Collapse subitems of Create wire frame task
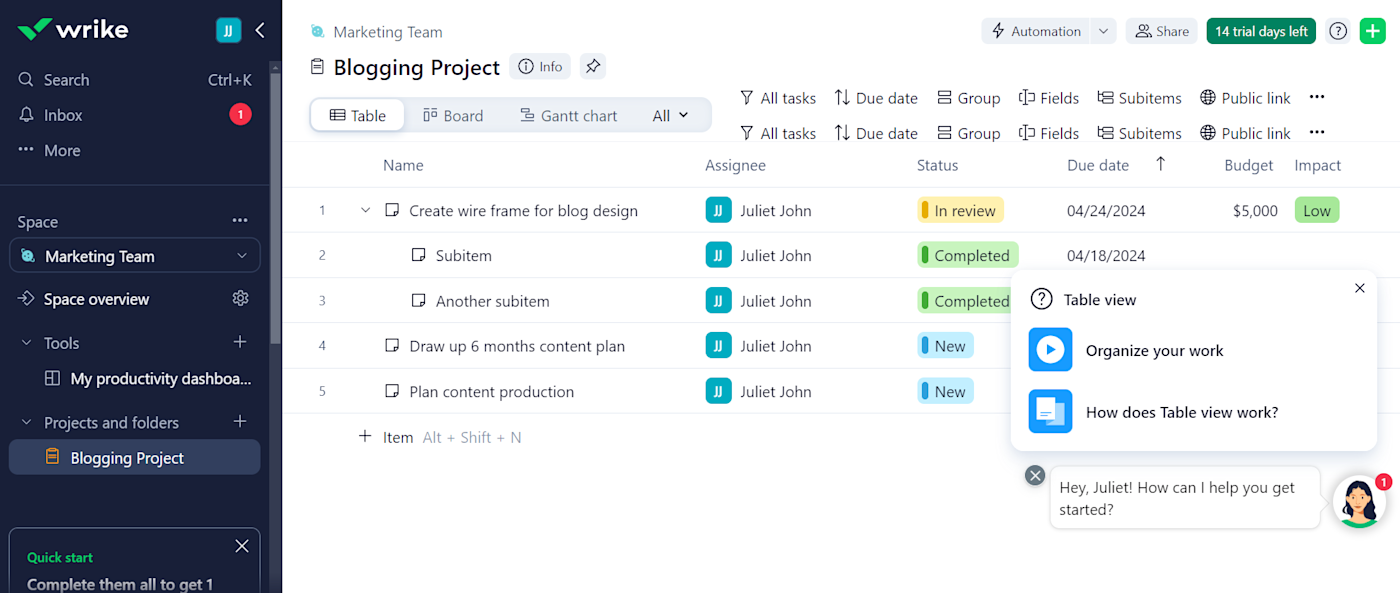Viewport: 1400px width, 593px height. [365, 210]
